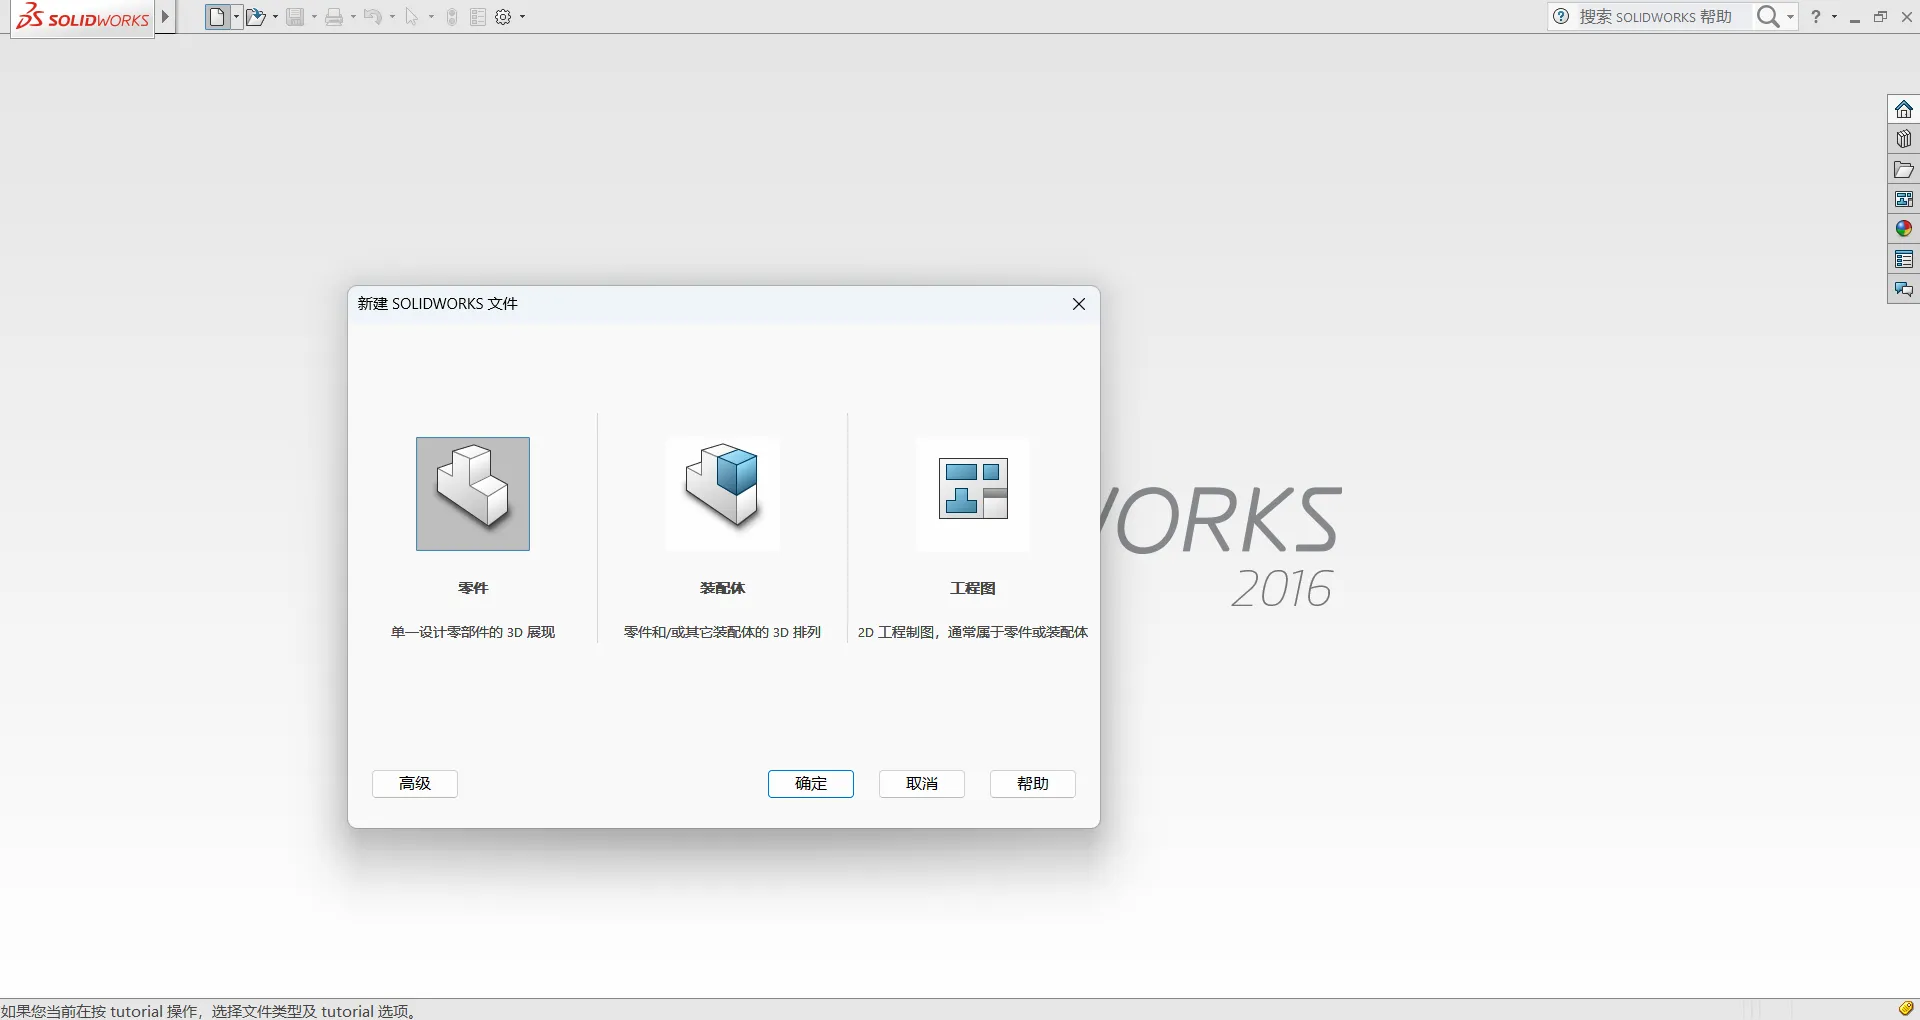The height and width of the screenshot is (1020, 1920).
Task: Click the 帮助 help button in dialog
Action: [1033, 784]
